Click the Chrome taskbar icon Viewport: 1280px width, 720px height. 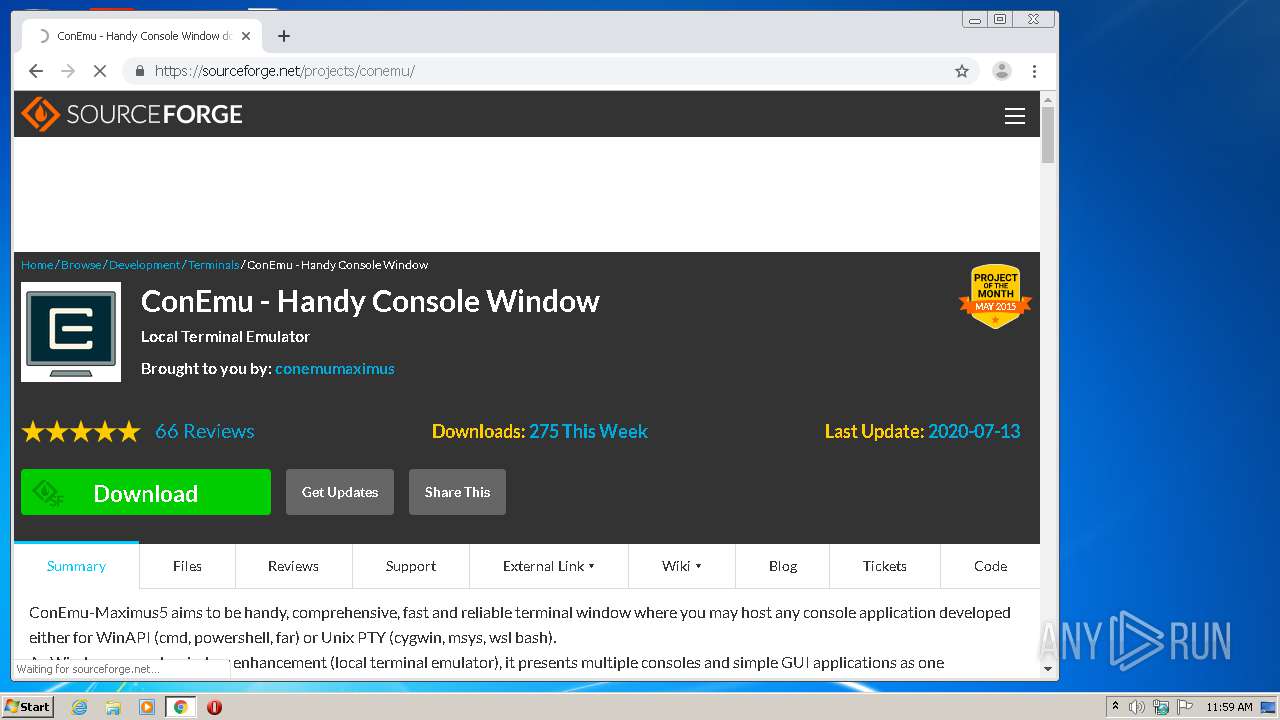pos(180,707)
